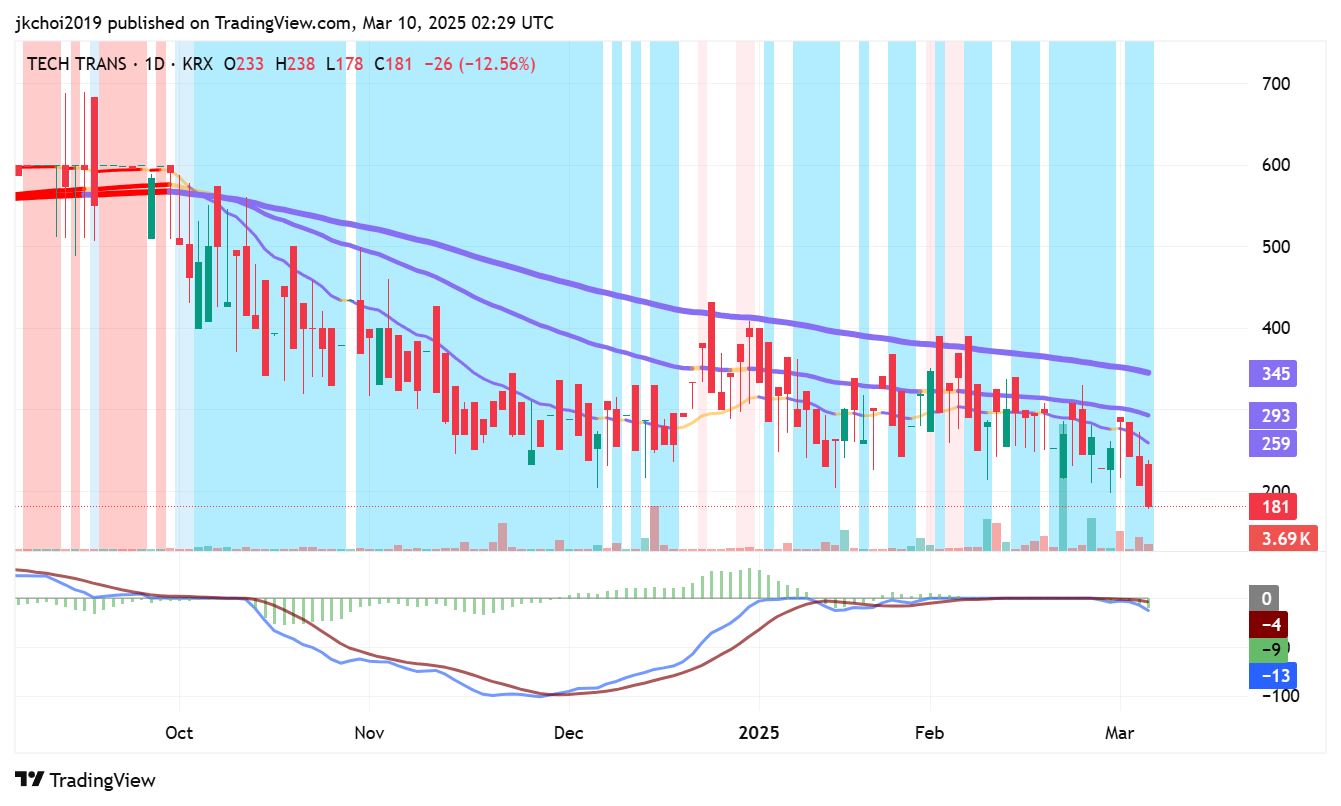Click the TradingView logo at bottom left
Screen dimensions: 1341x806
coord(85,780)
